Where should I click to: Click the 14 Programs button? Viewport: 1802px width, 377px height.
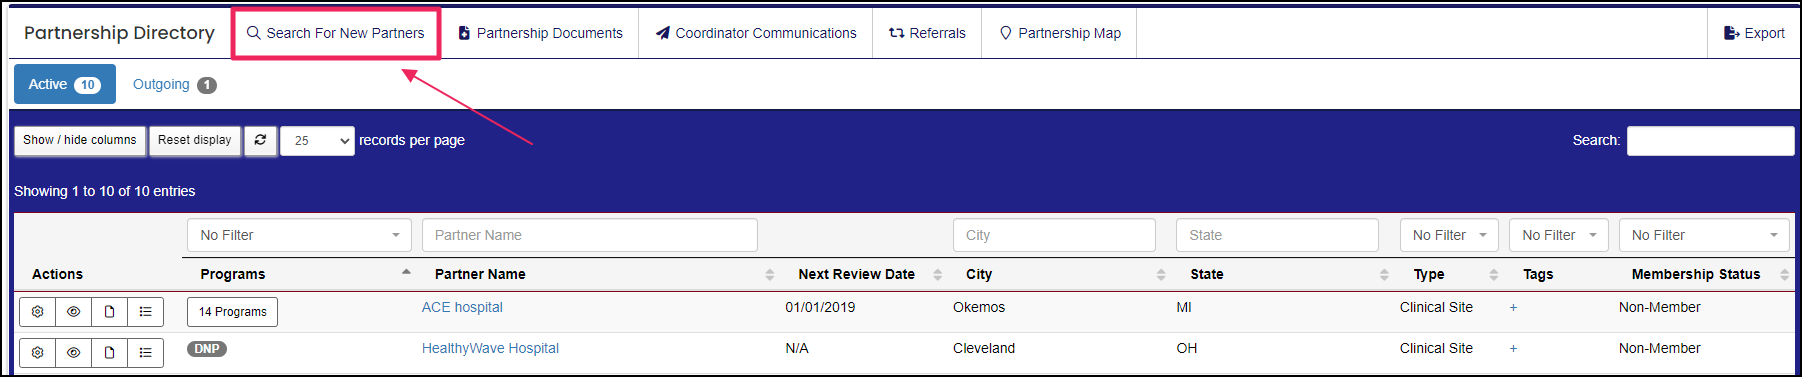click(x=233, y=312)
